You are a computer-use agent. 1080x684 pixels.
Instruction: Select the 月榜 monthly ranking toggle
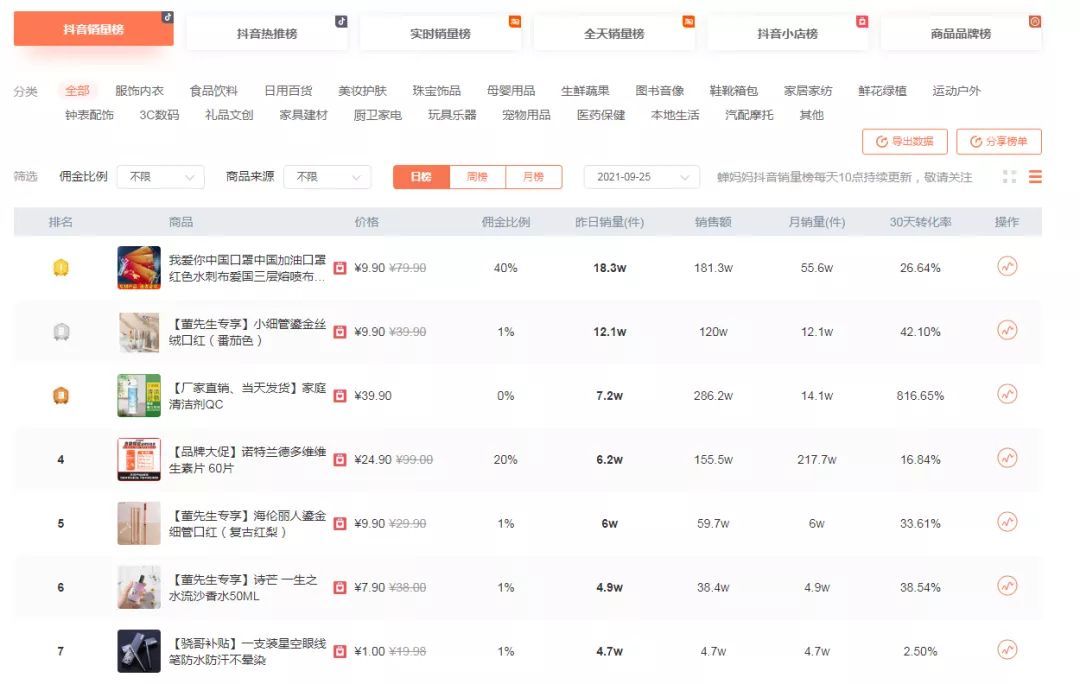tap(534, 177)
